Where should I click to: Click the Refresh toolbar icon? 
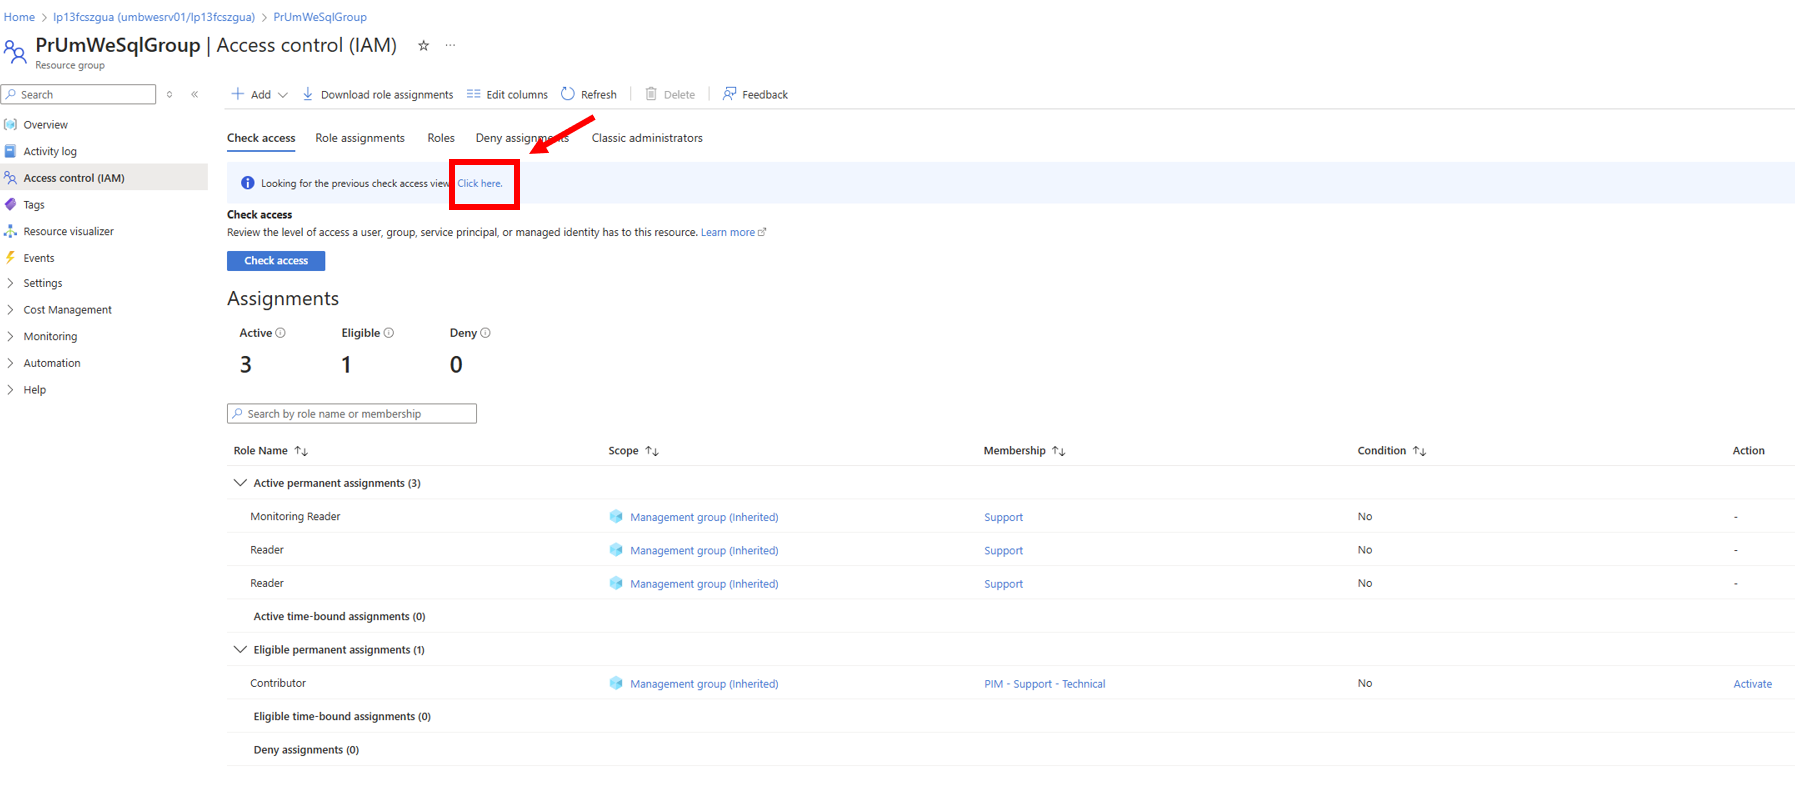[x=568, y=94]
